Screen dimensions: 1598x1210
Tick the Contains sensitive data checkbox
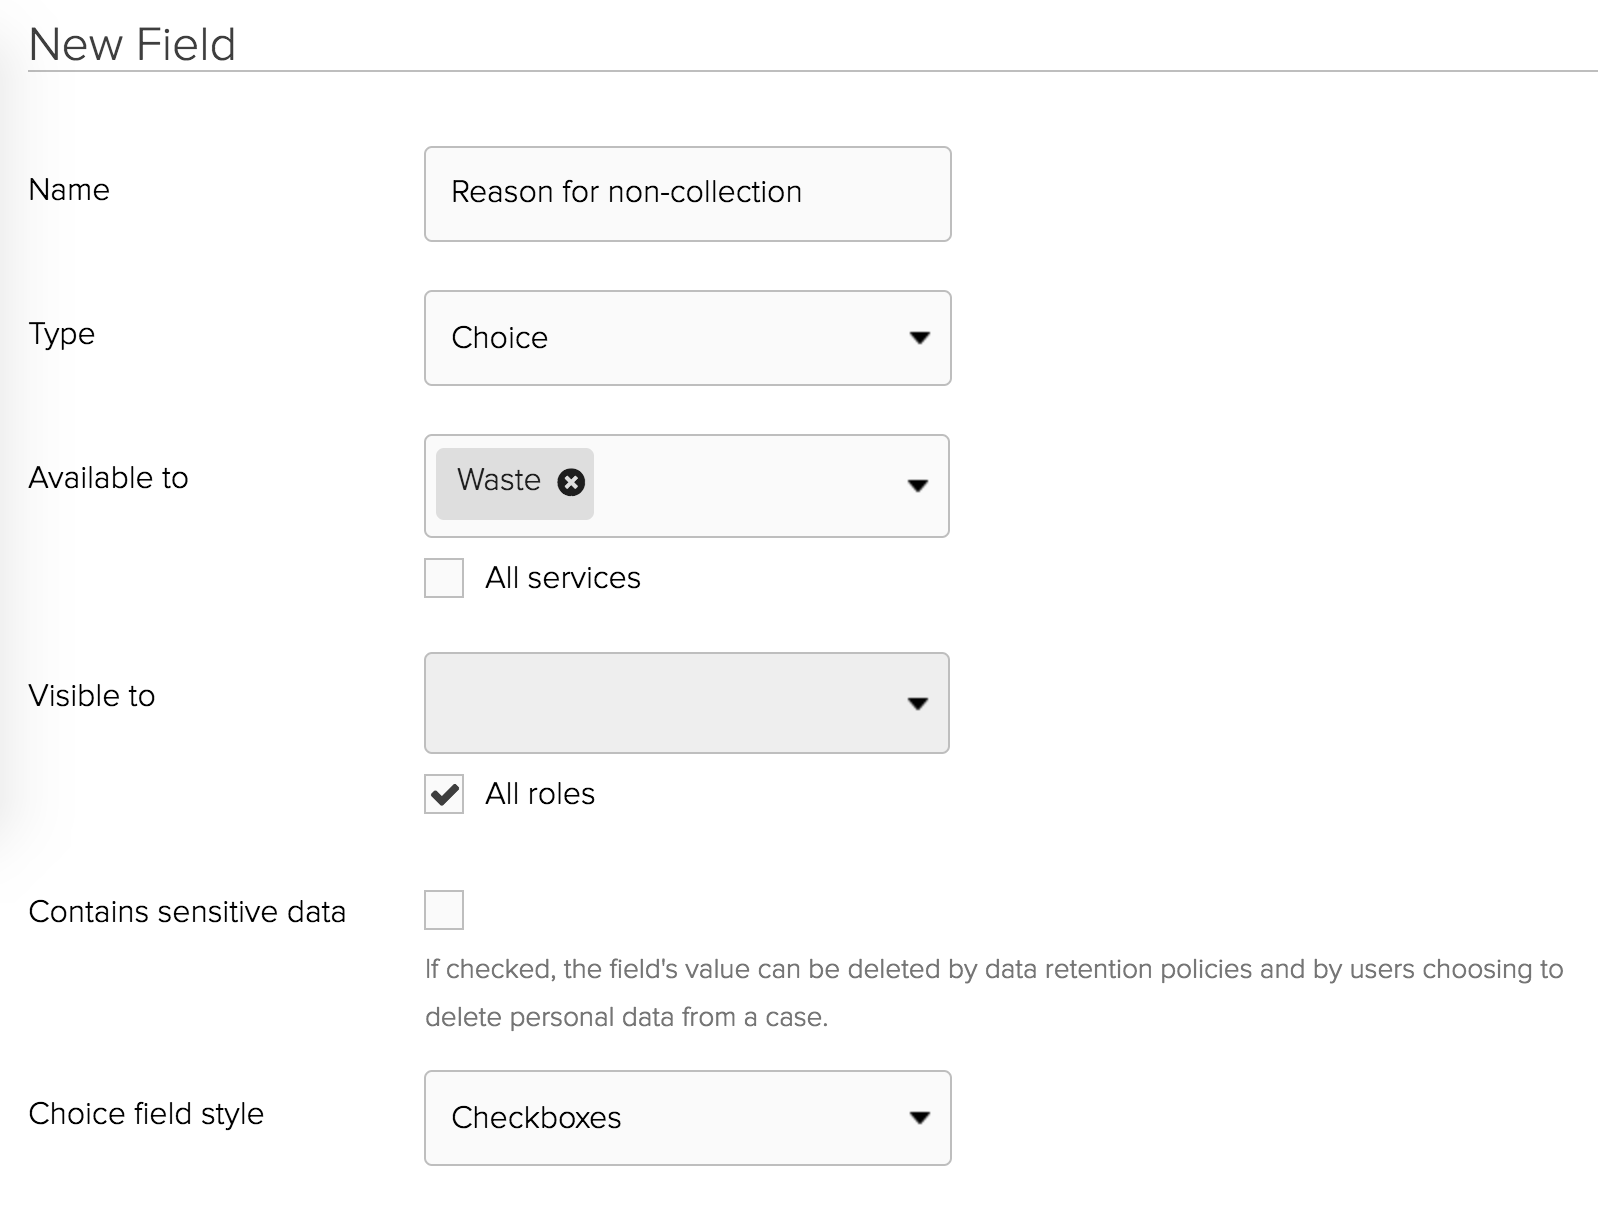(x=444, y=910)
